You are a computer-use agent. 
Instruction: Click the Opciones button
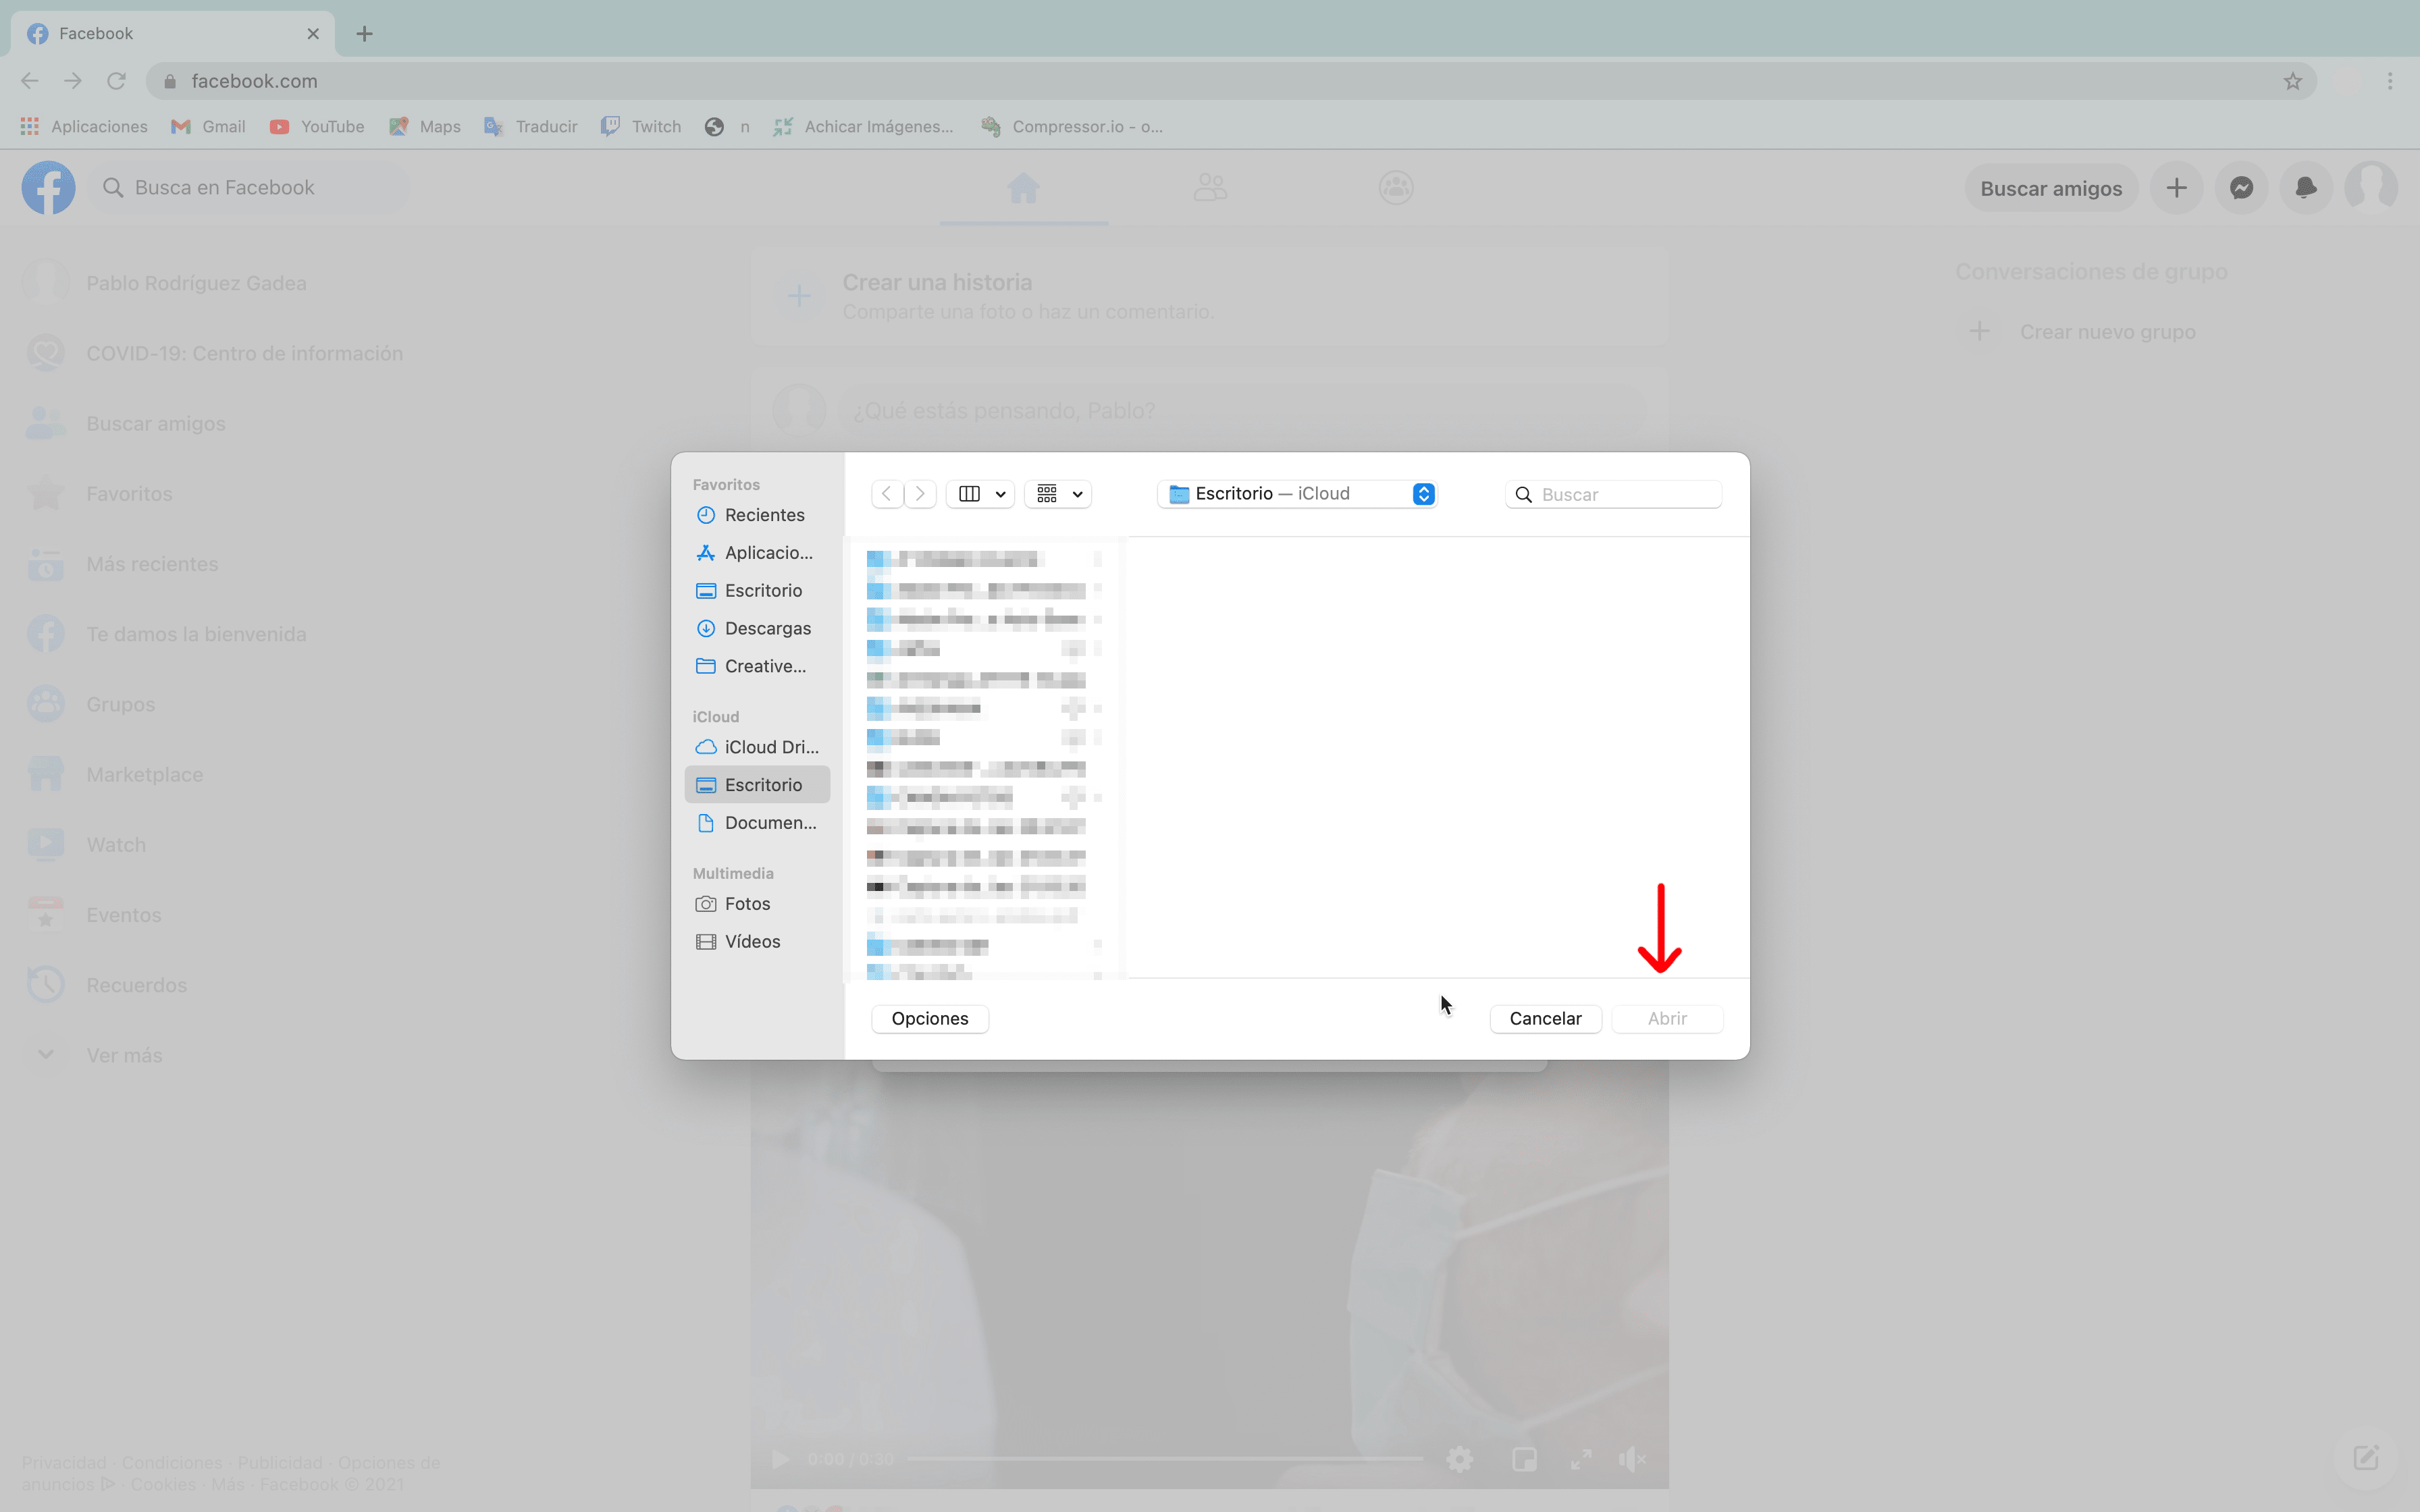click(930, 1019)
